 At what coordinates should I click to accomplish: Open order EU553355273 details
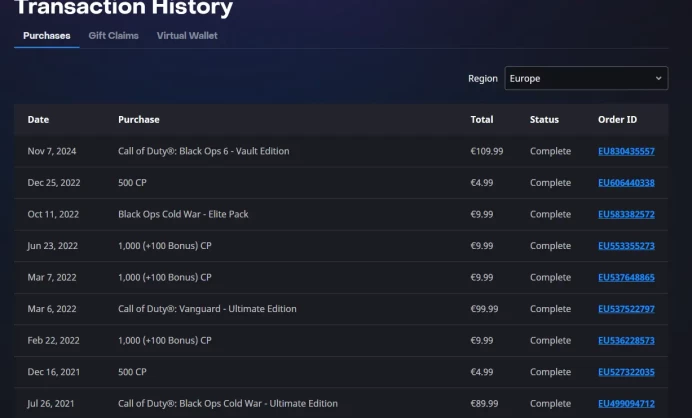pos(626,246)
